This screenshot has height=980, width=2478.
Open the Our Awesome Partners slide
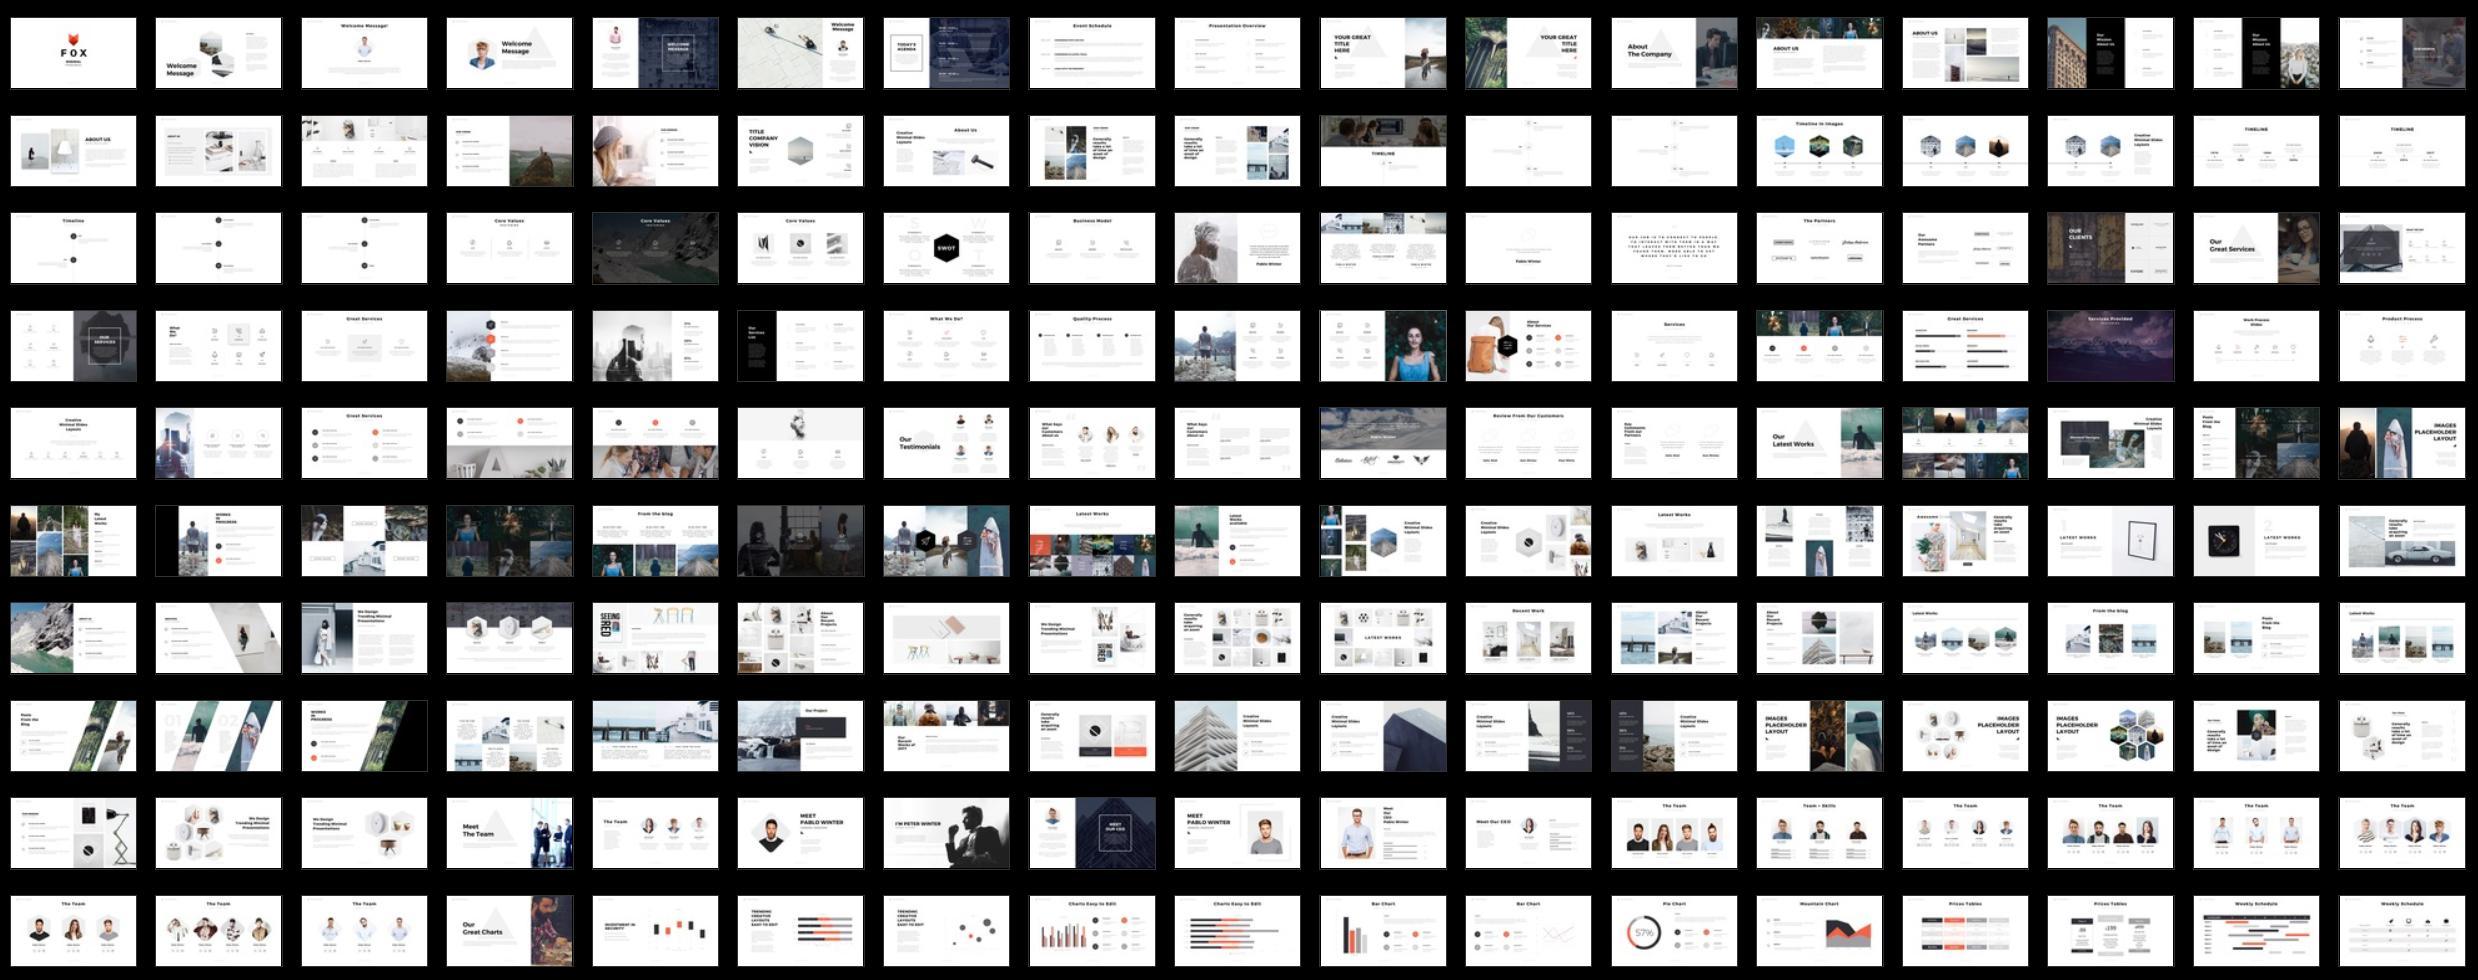click(x=1965, y=248)
